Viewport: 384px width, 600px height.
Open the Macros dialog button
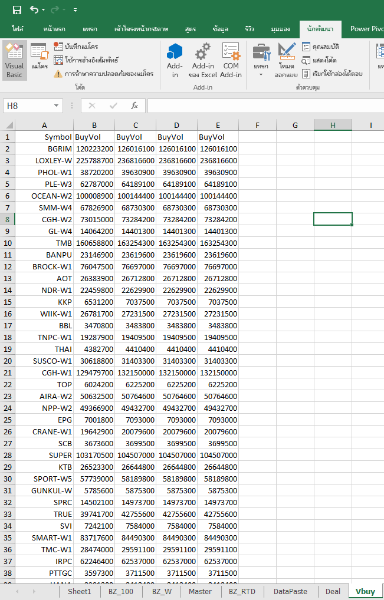(40, 57)
